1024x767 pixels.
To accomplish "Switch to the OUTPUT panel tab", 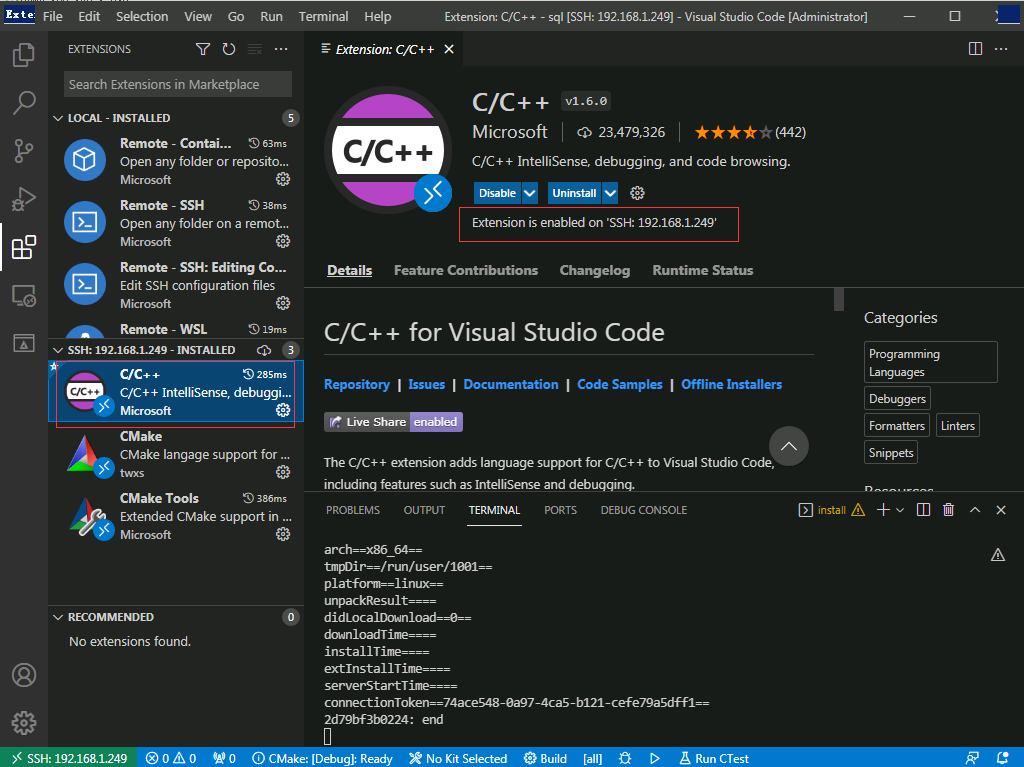I will 424,510.
